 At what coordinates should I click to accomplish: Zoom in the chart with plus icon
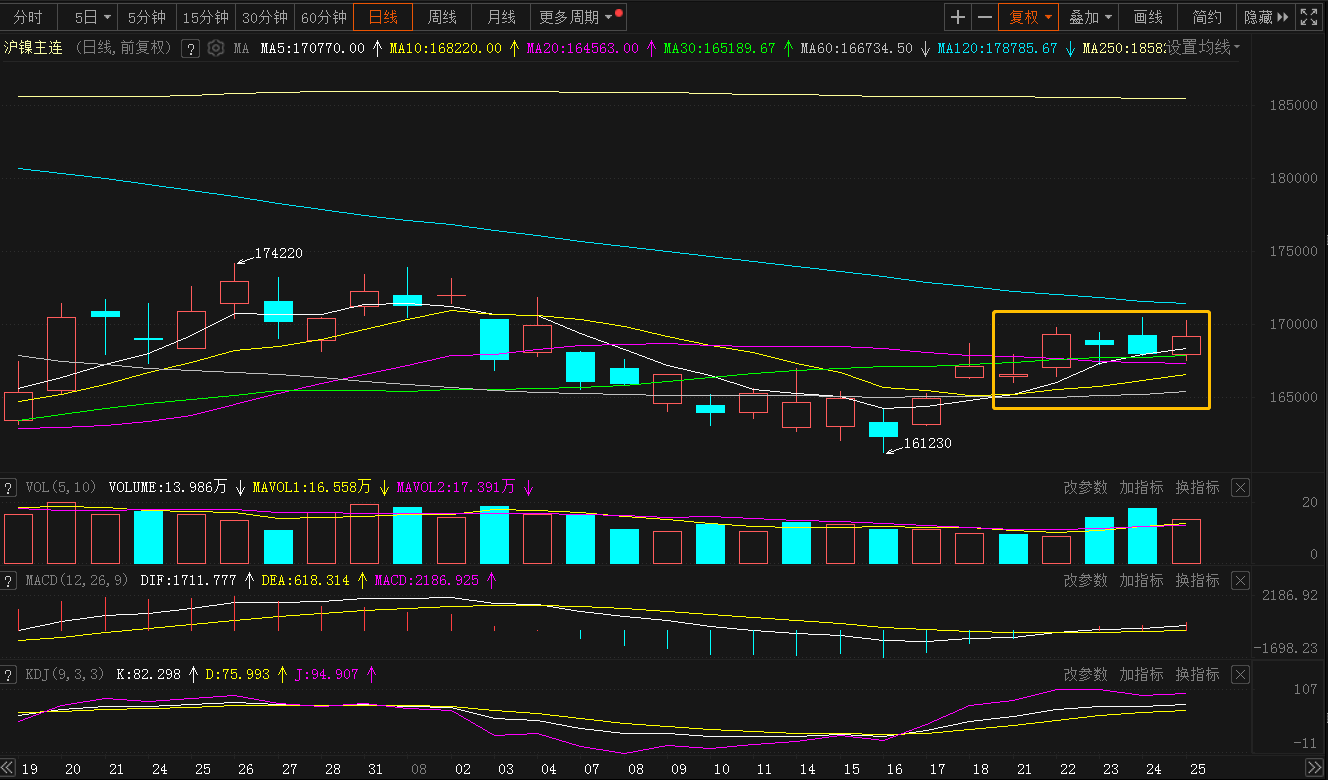[958, 17]
